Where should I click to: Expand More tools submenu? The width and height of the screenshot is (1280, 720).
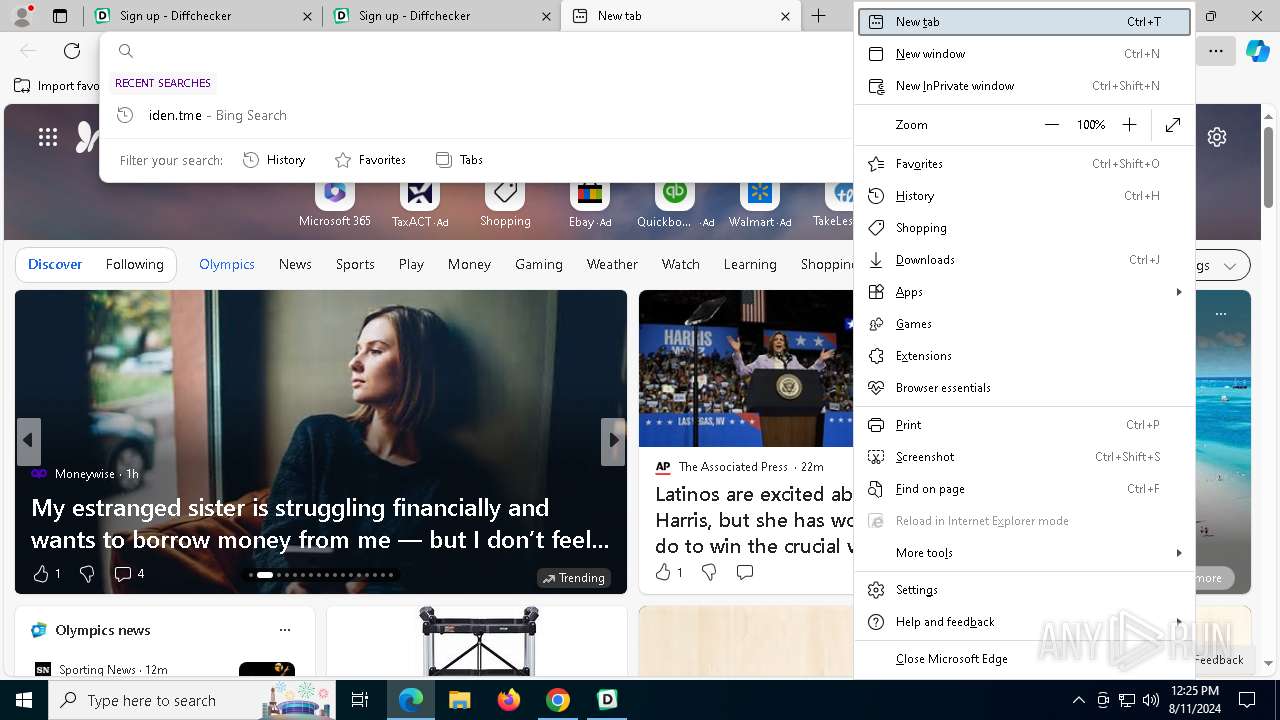[1024, 553]
